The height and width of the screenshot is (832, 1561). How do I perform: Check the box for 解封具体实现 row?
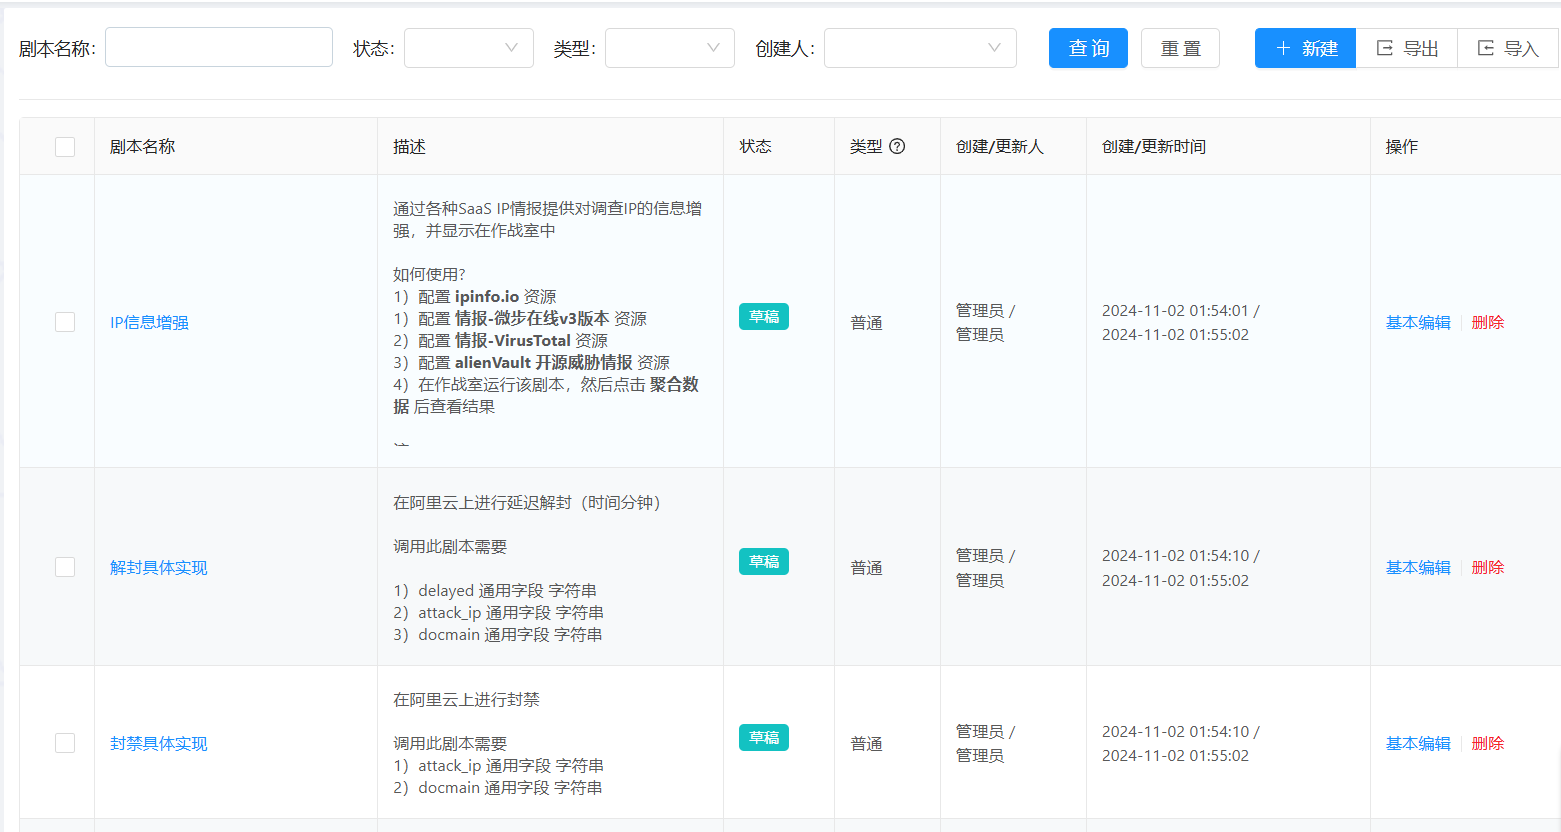[65, 567]
